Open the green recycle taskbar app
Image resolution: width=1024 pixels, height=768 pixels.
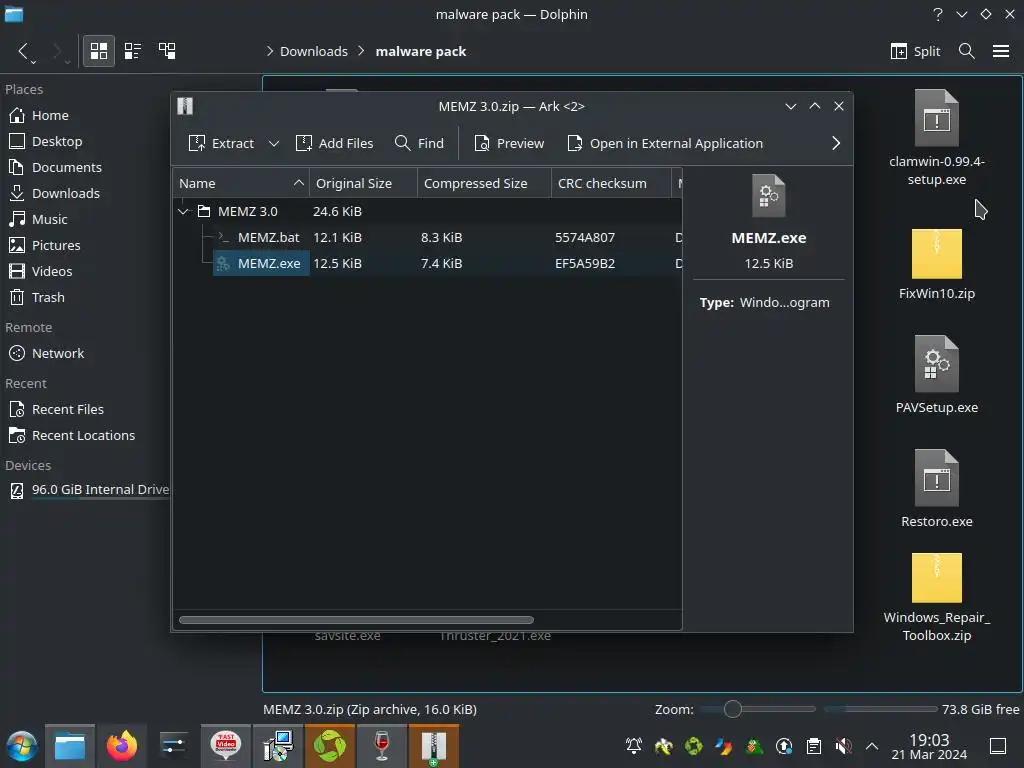(x=330, y=746)
